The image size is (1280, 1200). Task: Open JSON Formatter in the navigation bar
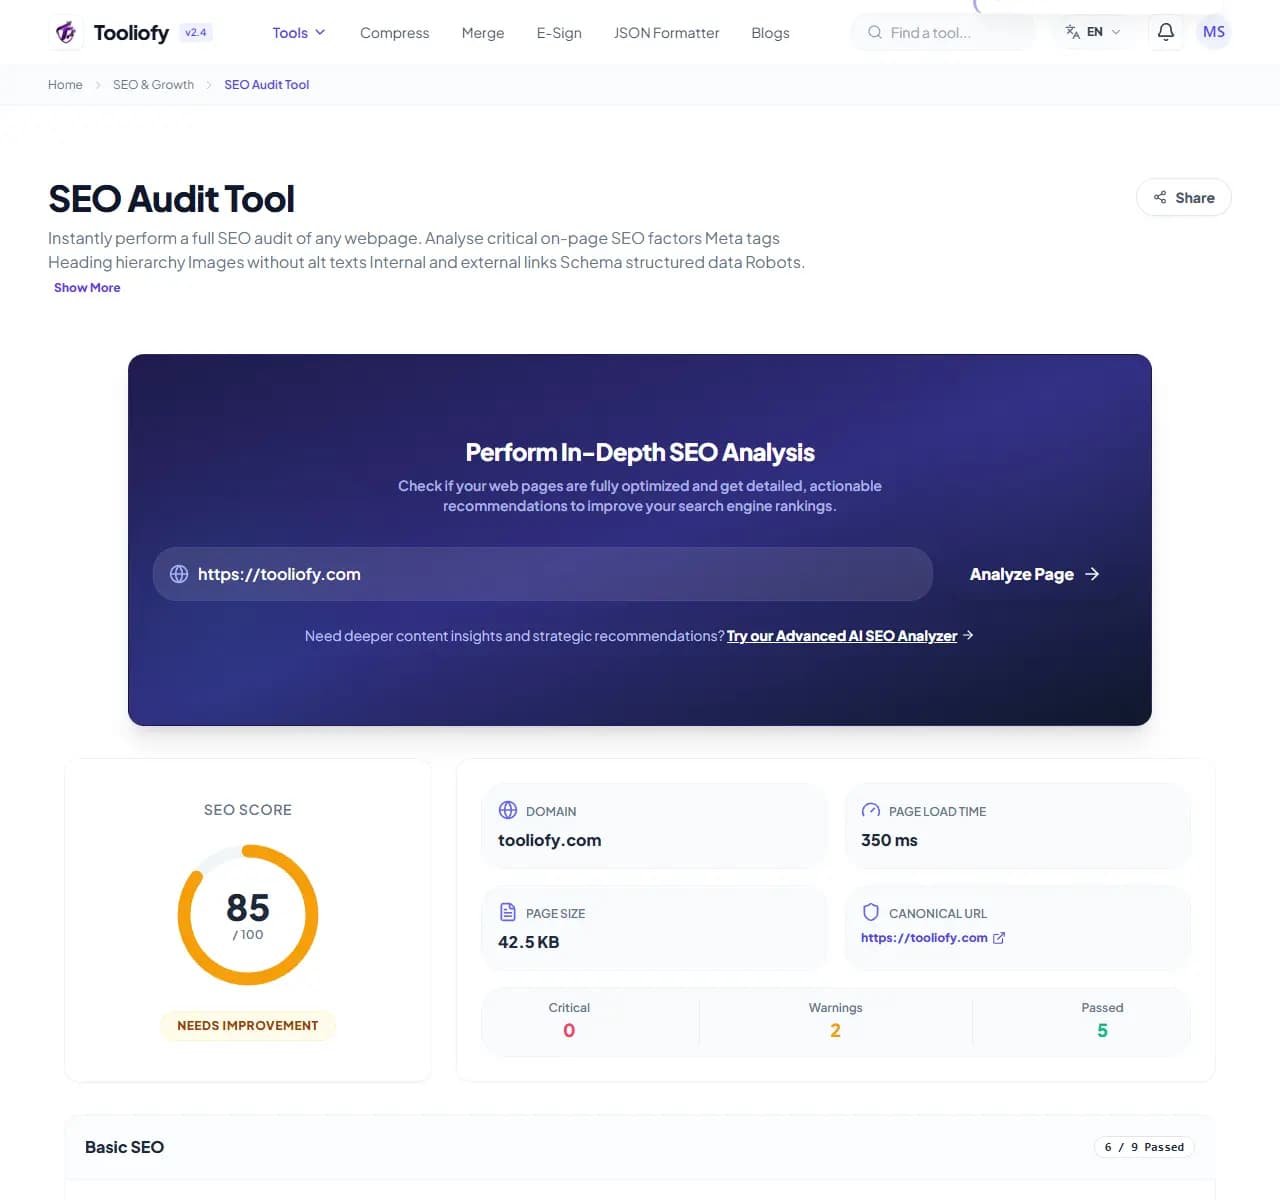[666, 33]
